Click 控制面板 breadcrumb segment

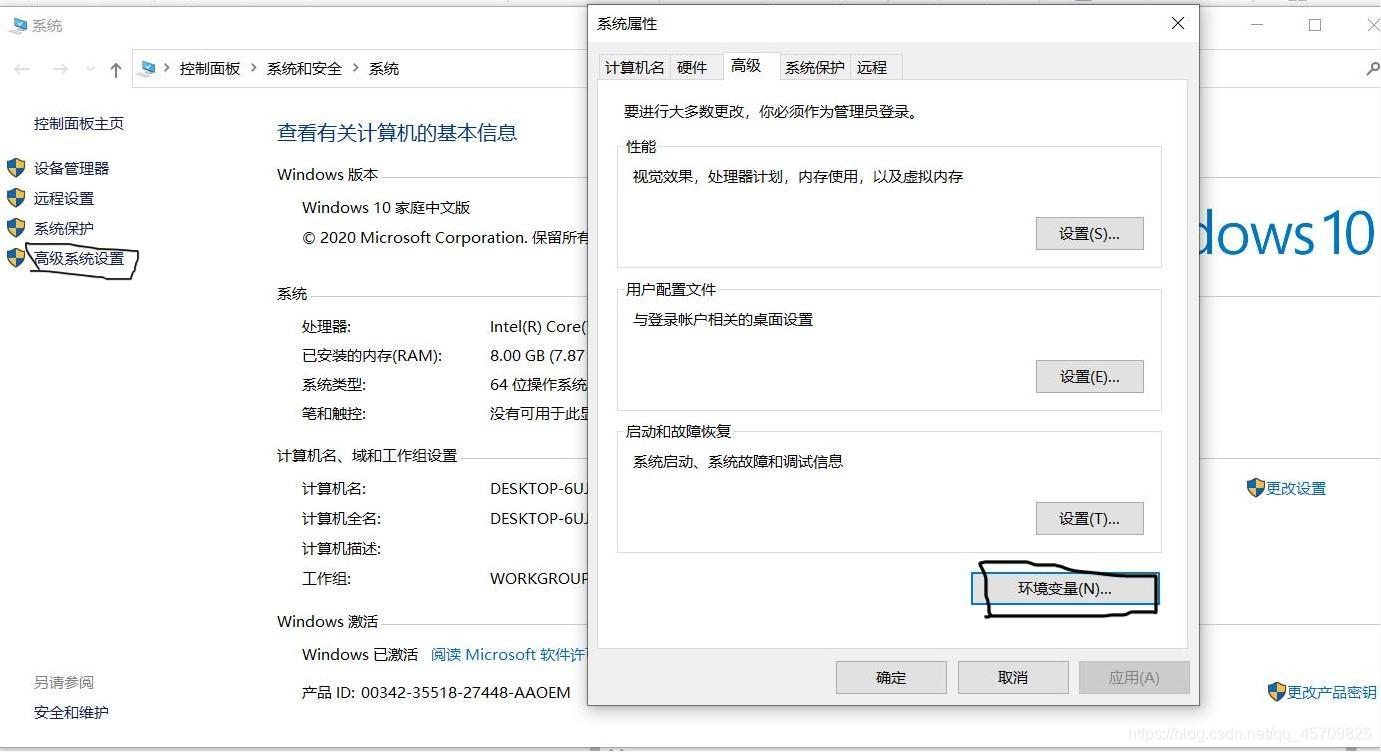point(210,69)
